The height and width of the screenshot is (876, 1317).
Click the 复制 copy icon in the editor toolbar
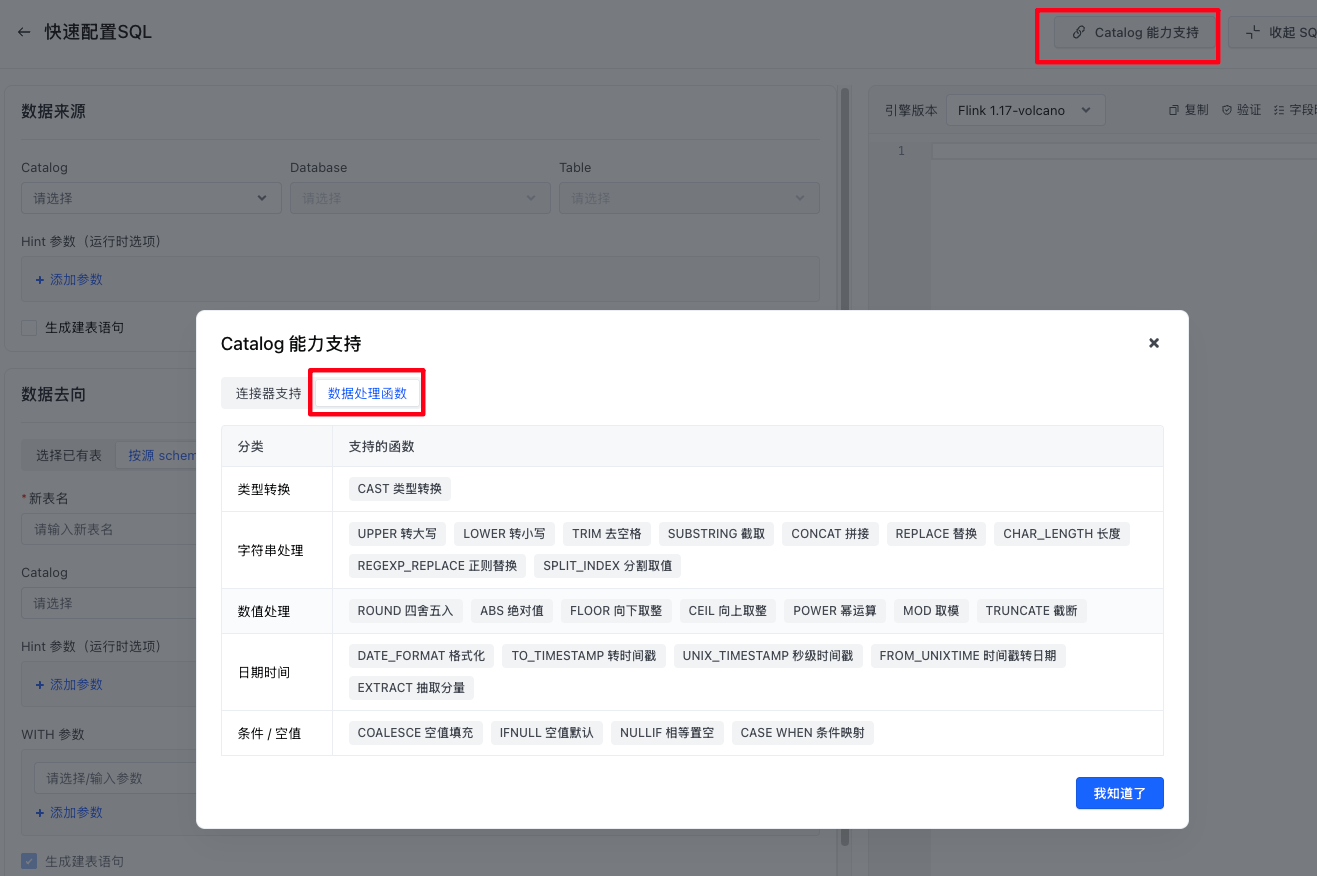tap(1175, 110)
